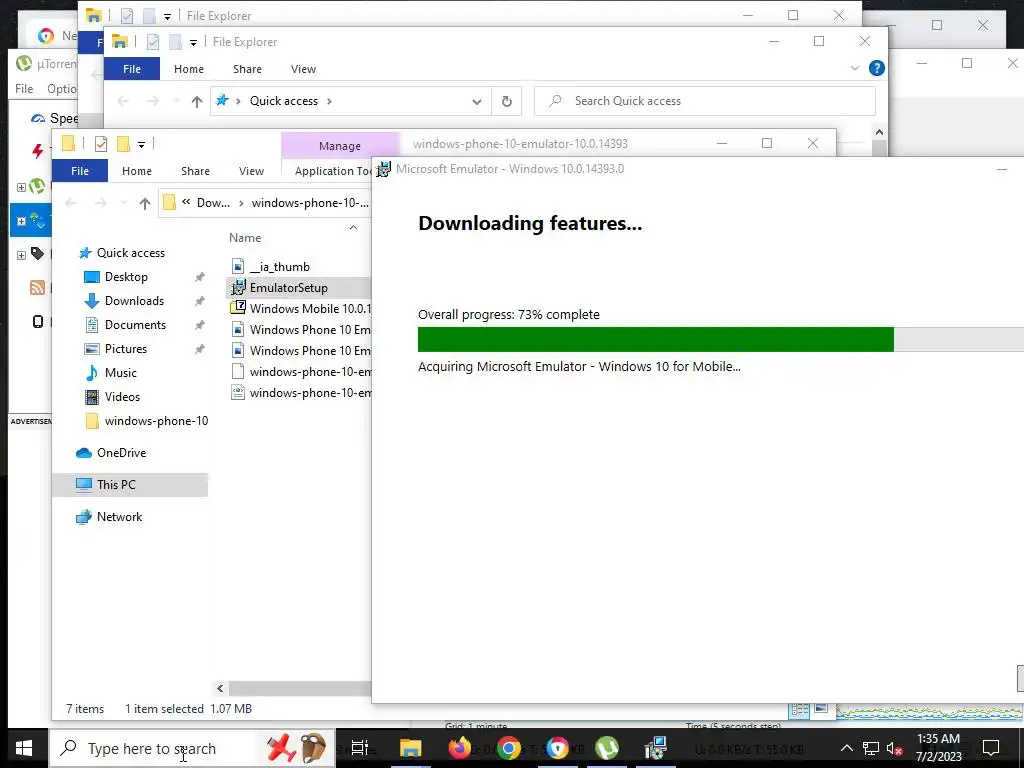Open Share tab in front Explorer window
Viewport: 1024px width, 768px height.
[195, 171]
